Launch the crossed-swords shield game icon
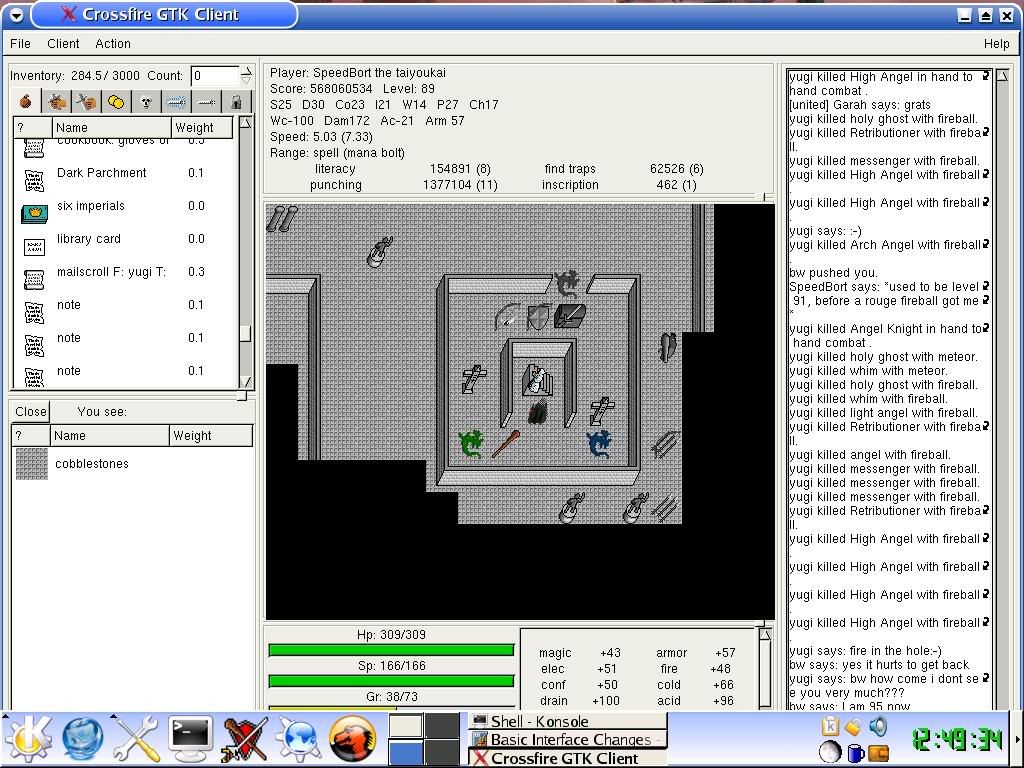The height and width of the screenshot is (768, 1024). 244,739
